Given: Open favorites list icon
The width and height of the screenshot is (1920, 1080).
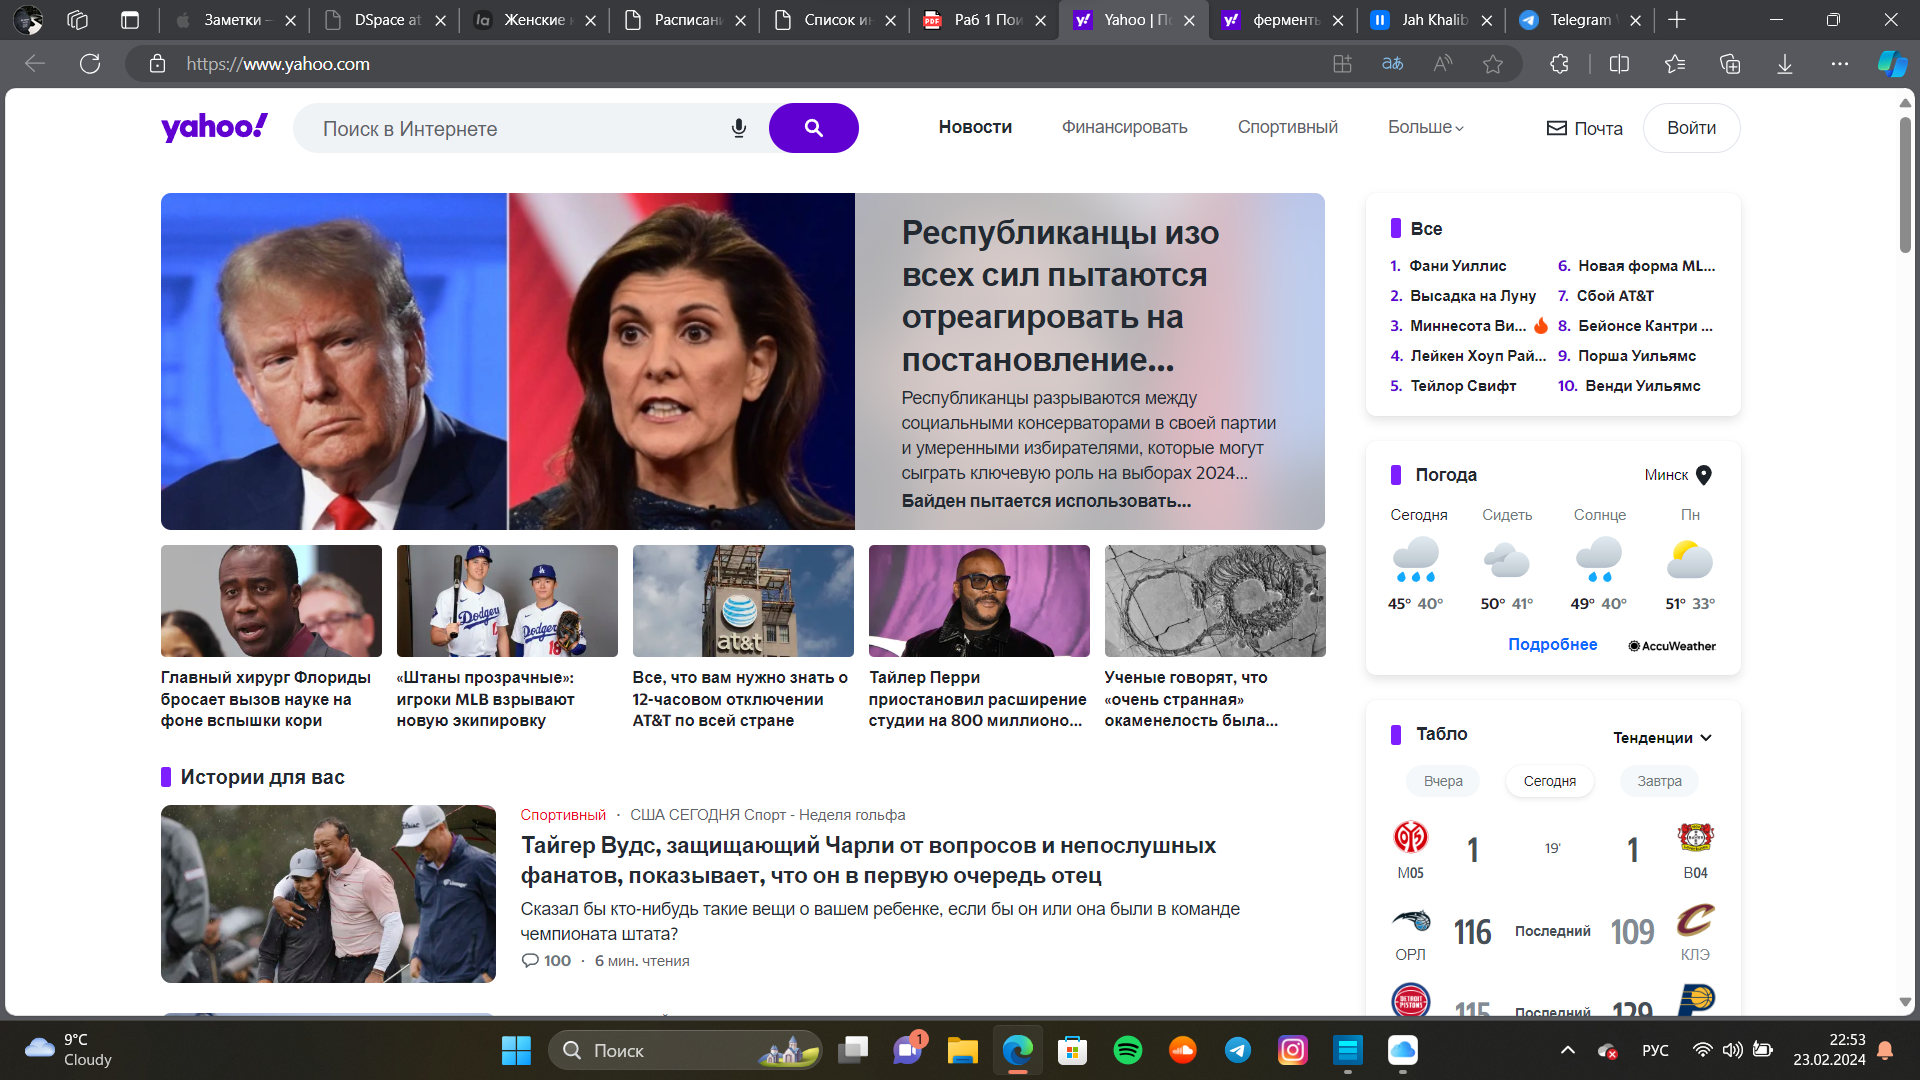Looking at the screenshot, I should click(x=1675, y=64).
